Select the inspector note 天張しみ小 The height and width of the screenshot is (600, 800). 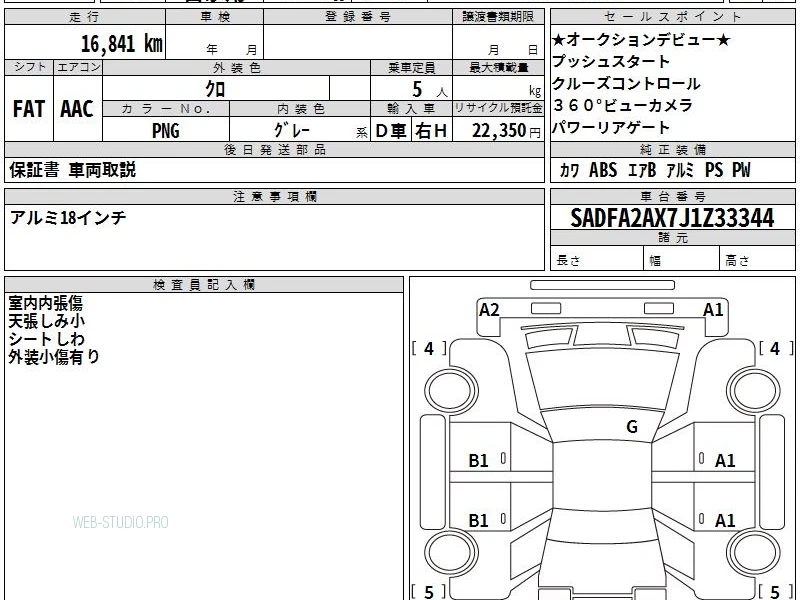pyautogui.click(x=46, y=321)
